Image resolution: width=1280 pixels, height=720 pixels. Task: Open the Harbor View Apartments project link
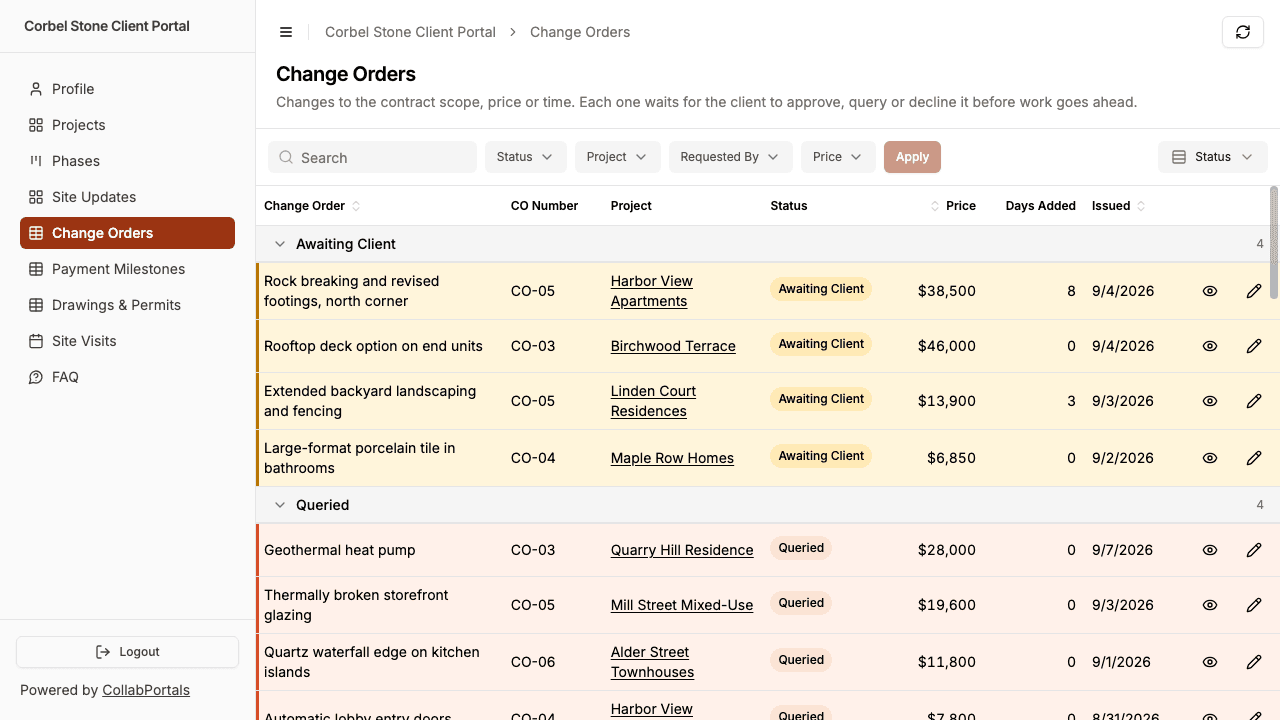pyautogui.click(x=651, y=291)
